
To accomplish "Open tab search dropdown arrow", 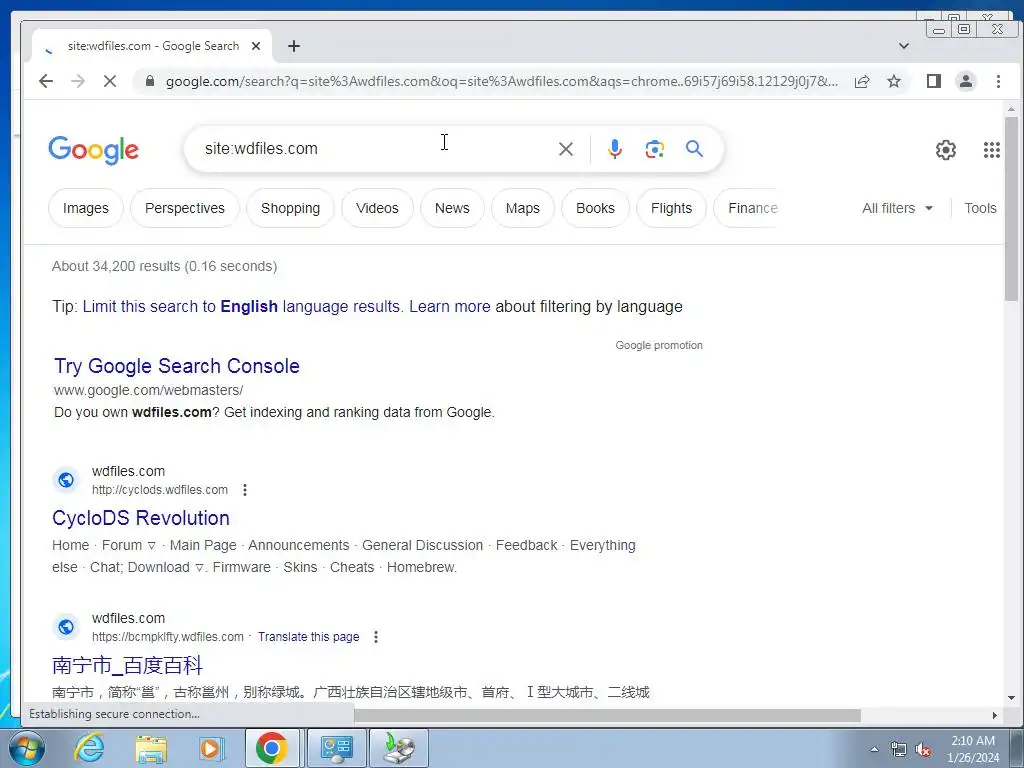I will coord(904,46).
